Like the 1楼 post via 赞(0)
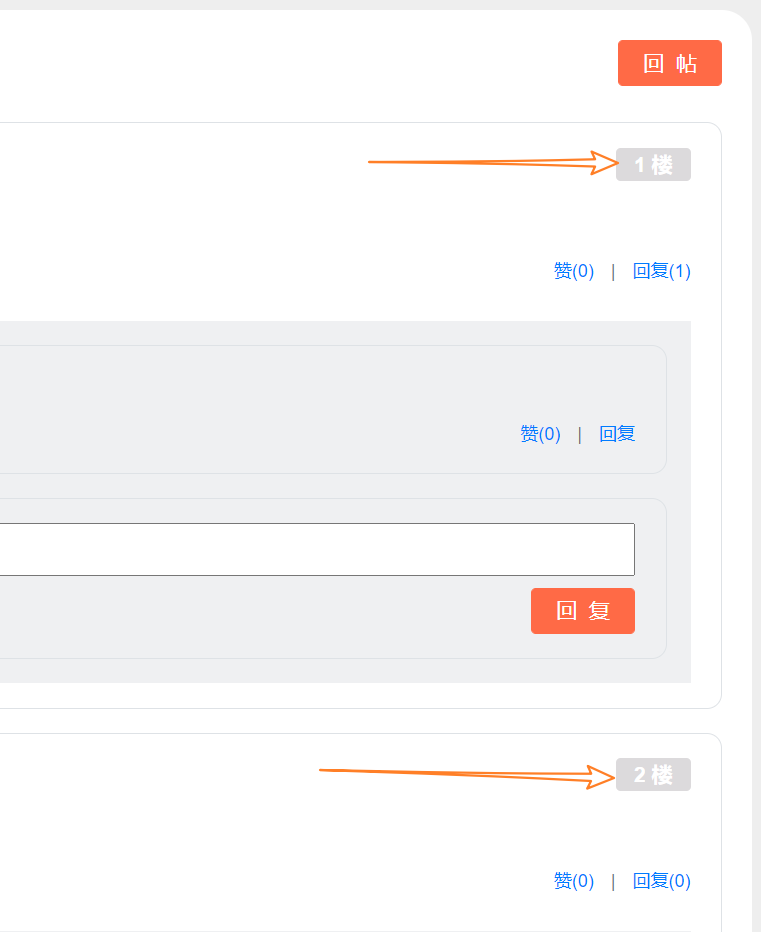The height and width of the screenshot is (932, 761). [574, 271]
